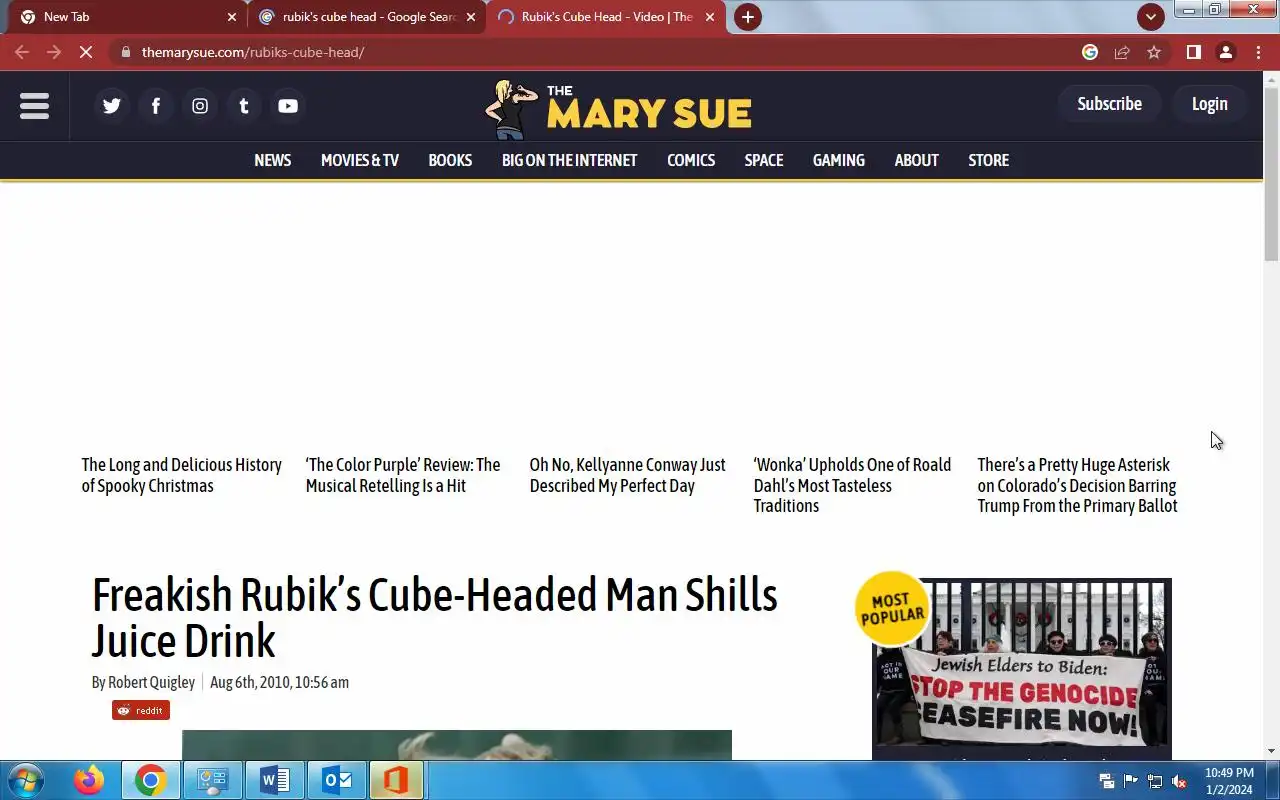This screenshot has width=1280, height=800.
Task: Open the 'Wonka' Roald Dahl article link
Action: click(853, 485)
